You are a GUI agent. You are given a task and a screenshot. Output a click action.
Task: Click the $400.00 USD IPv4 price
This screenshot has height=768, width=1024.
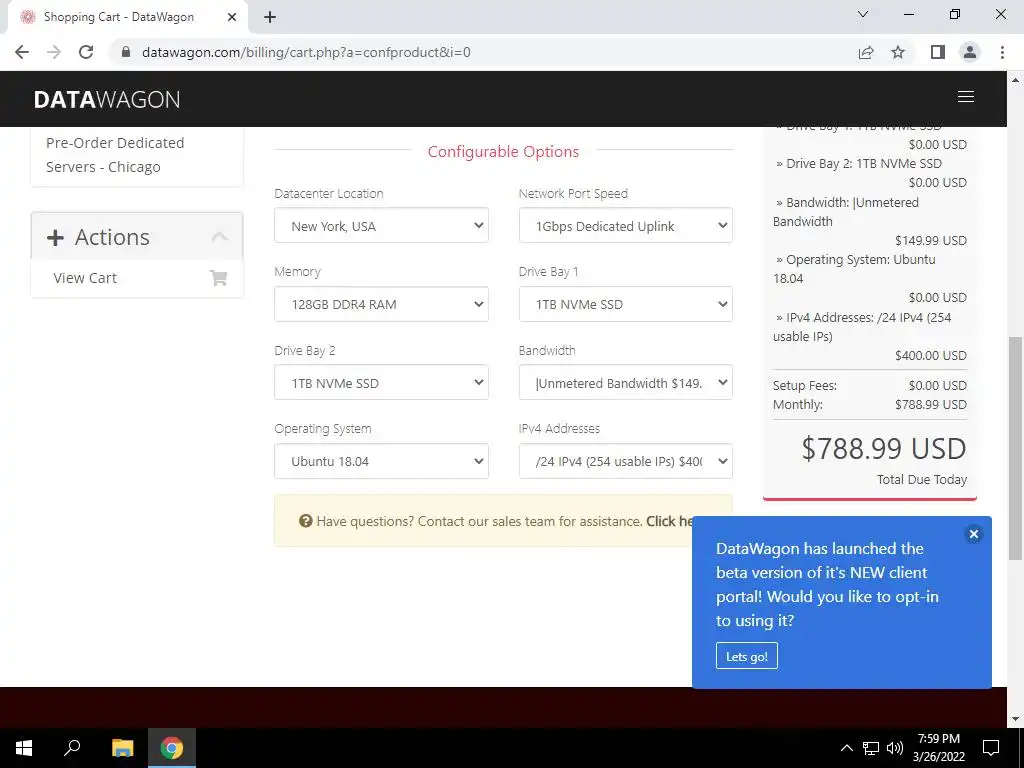931,355
